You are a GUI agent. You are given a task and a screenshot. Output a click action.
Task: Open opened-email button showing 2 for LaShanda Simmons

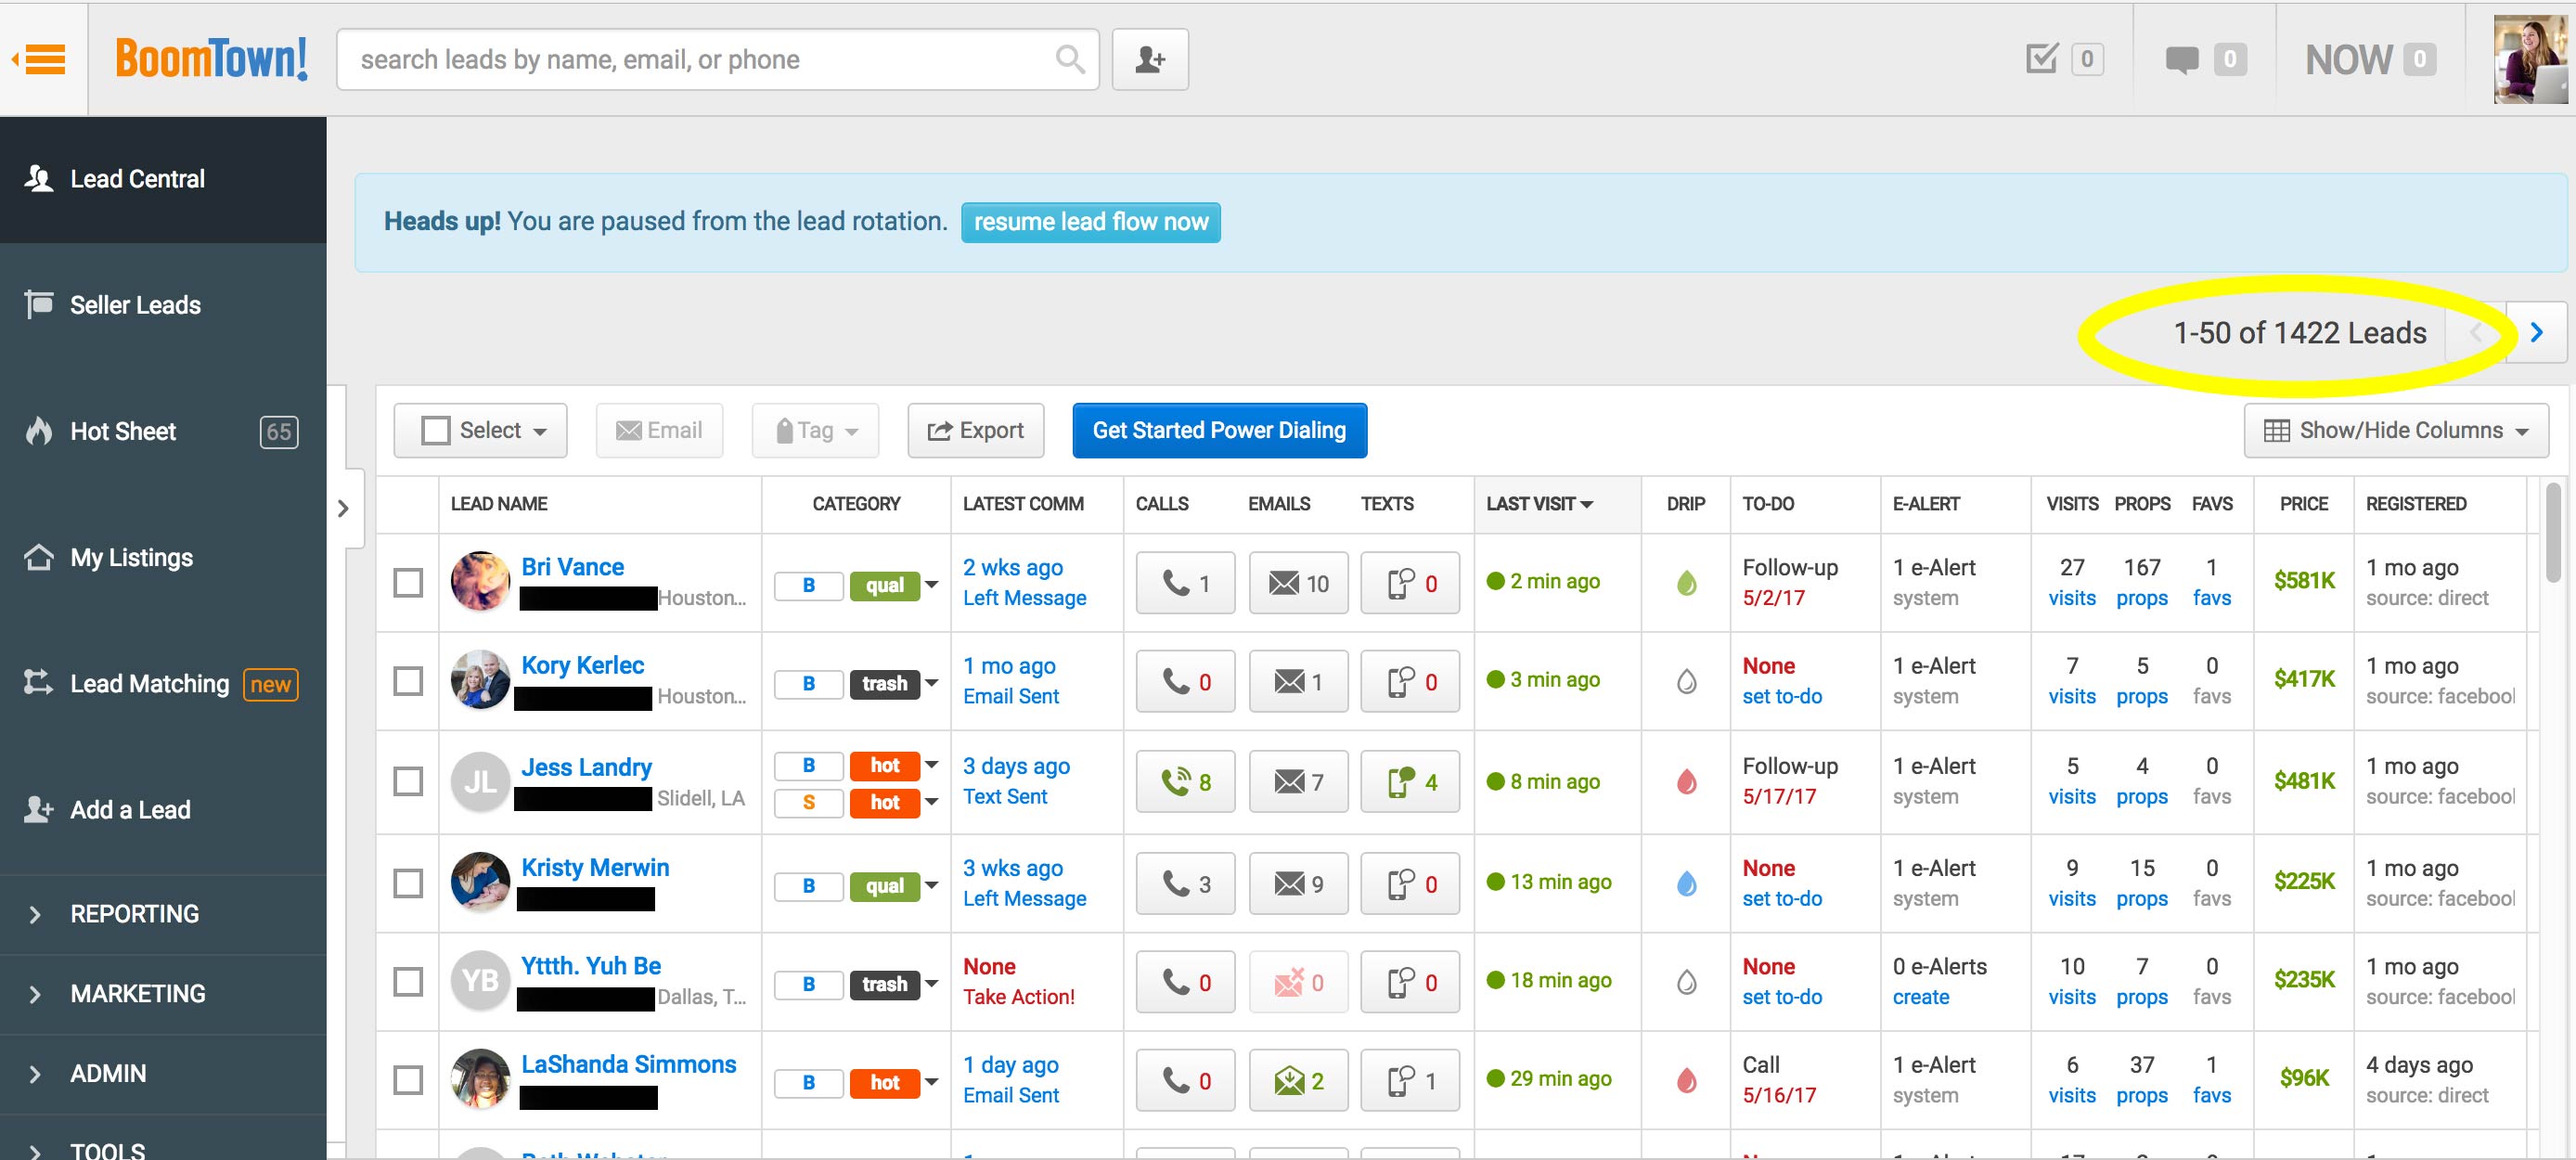(x=1298, y=1081)
